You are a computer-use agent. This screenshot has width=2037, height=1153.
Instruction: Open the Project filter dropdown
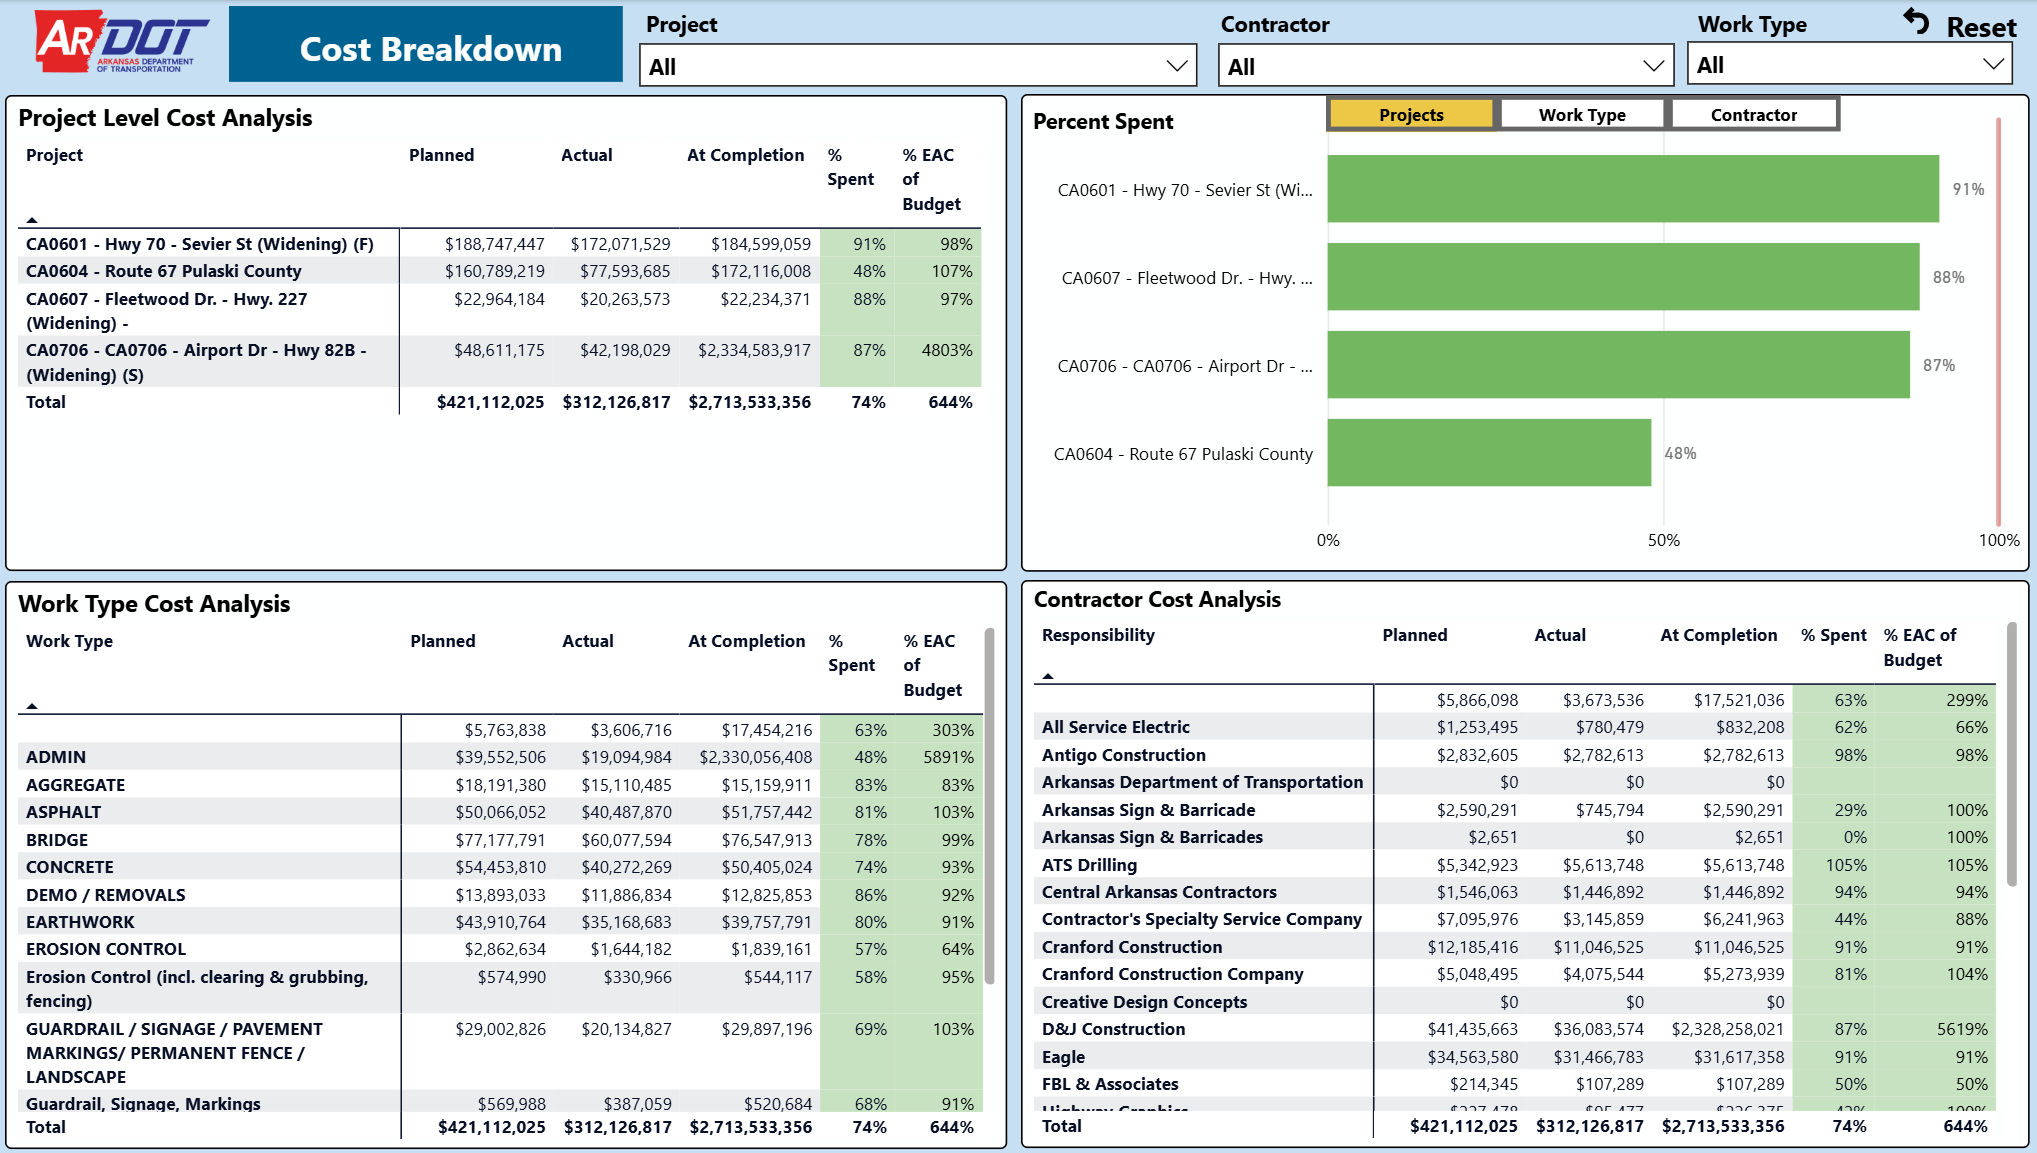tap(918, 66)
